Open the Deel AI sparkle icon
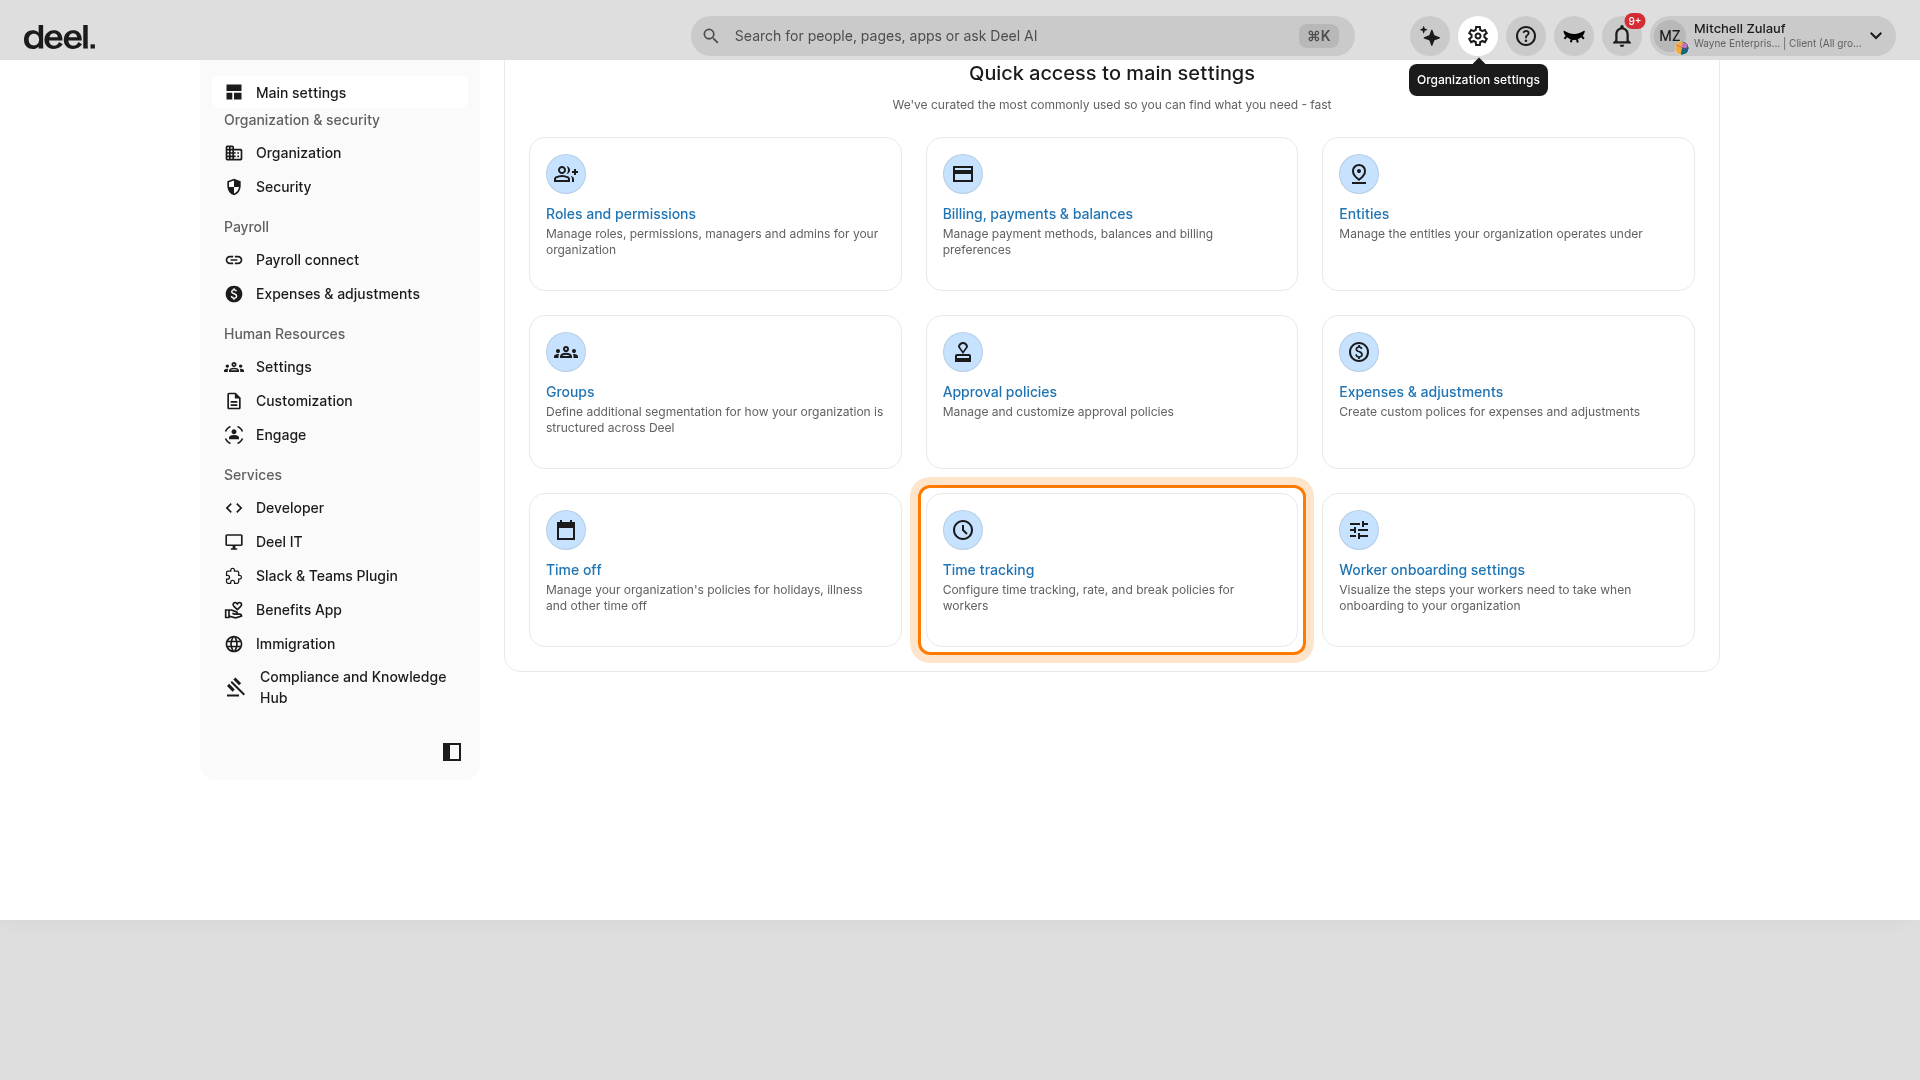This screenshot has height=1080, width=1920. coord(1430,36)
